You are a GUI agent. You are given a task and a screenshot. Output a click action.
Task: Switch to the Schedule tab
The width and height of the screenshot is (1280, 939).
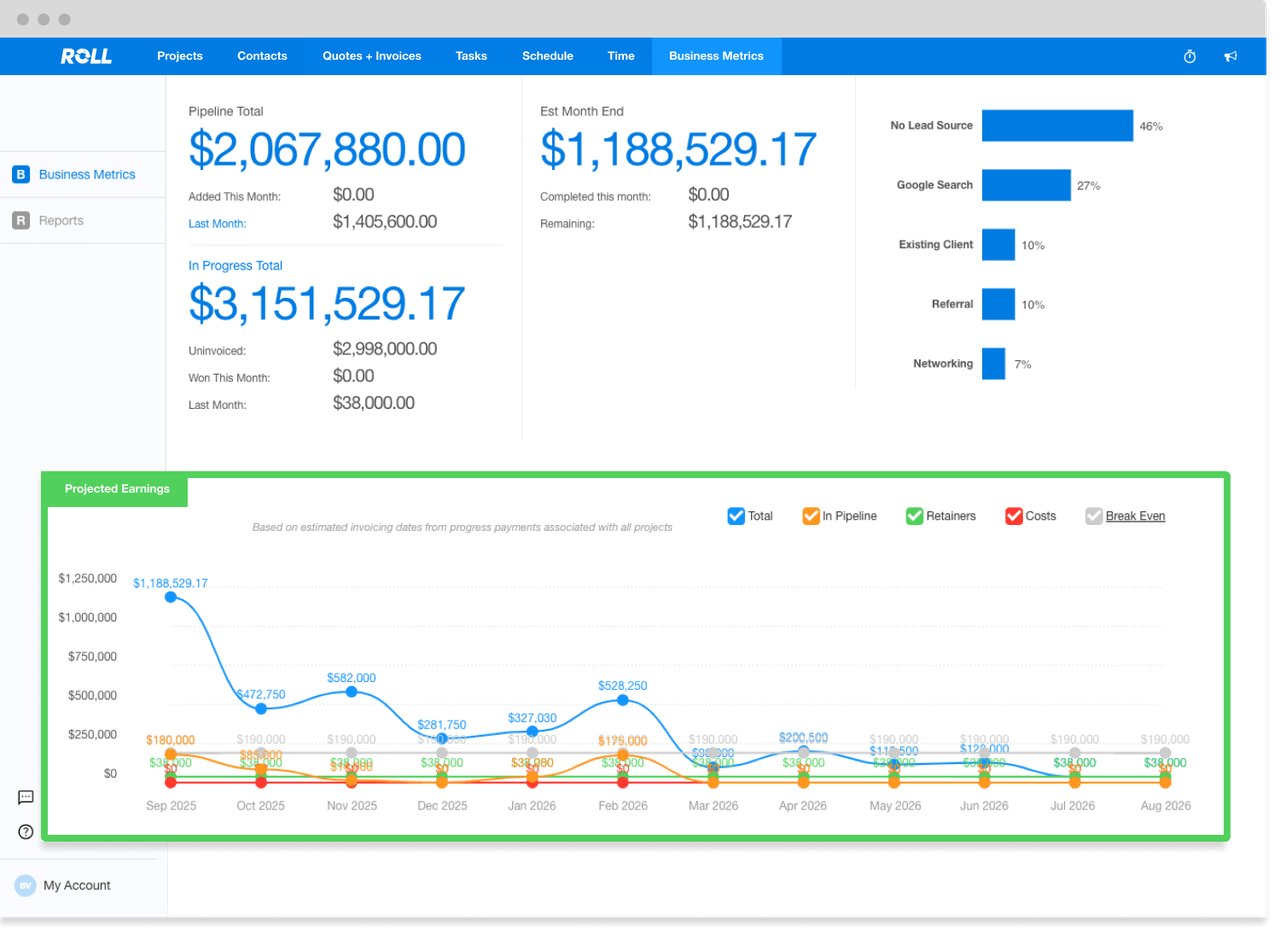547,57
